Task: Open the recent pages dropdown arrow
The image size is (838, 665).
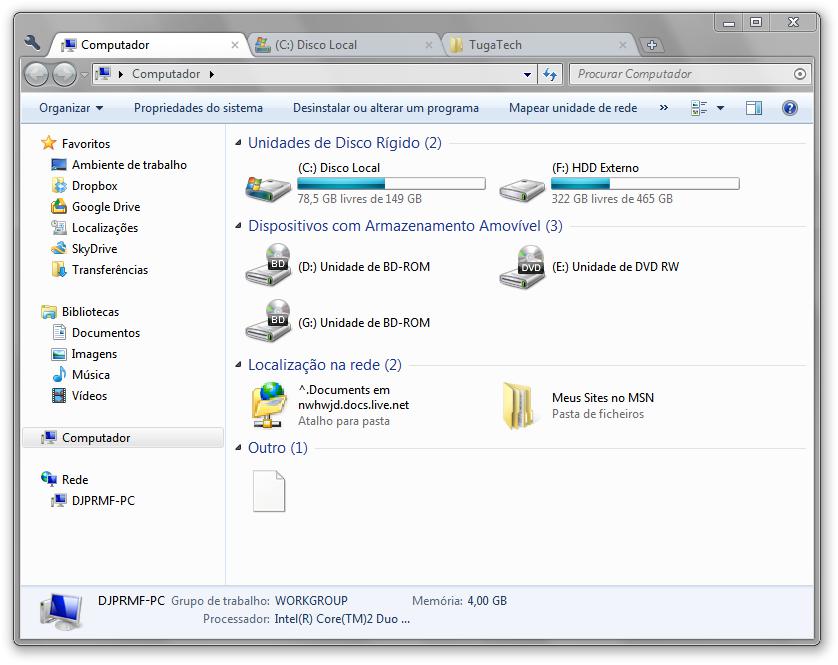Action: pos(84,74)
